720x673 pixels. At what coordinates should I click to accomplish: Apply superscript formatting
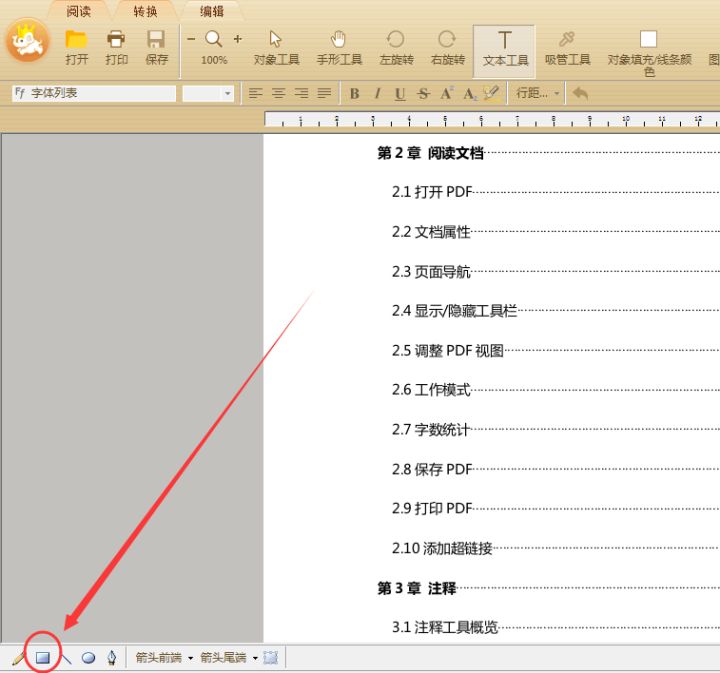446,94
